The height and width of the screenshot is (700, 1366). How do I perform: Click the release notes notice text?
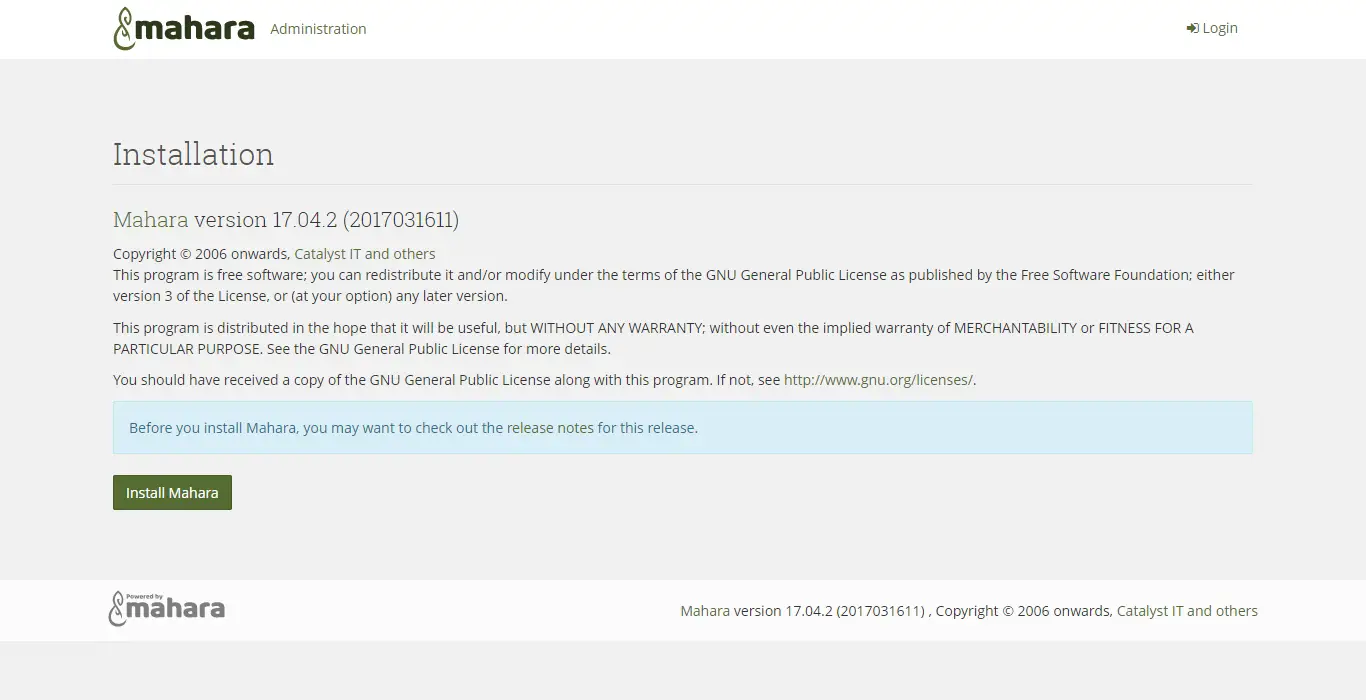[x=413, y=428]
